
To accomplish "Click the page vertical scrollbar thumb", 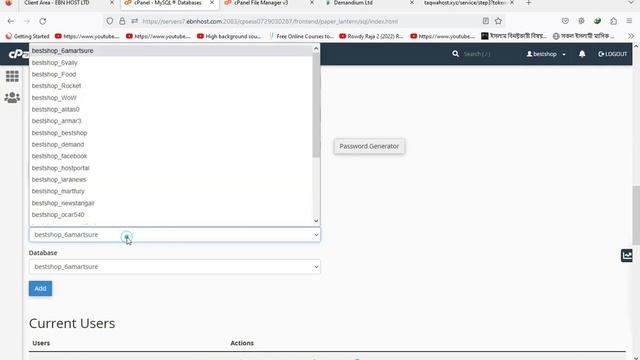I will click(636, 215).
